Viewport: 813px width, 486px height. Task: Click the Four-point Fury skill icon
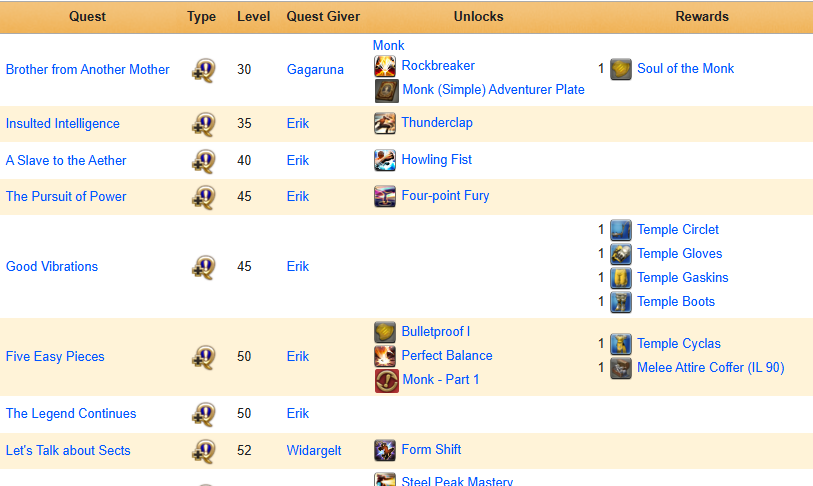(x=385, y=196)
